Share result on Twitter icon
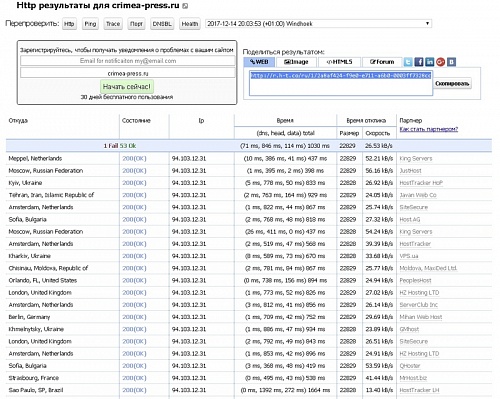Image resolution: width=500 pixels, height=399 pixels. click(408, 62)
